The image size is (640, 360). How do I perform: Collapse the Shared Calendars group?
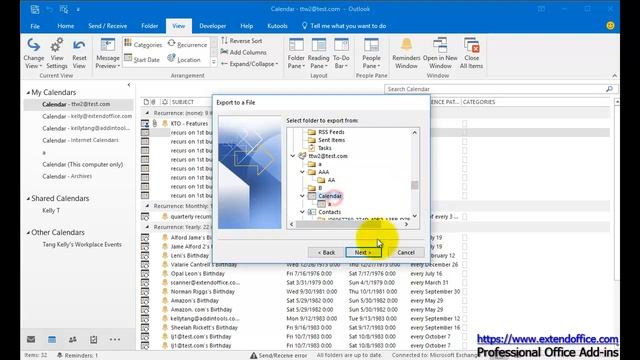click(28, 199)
